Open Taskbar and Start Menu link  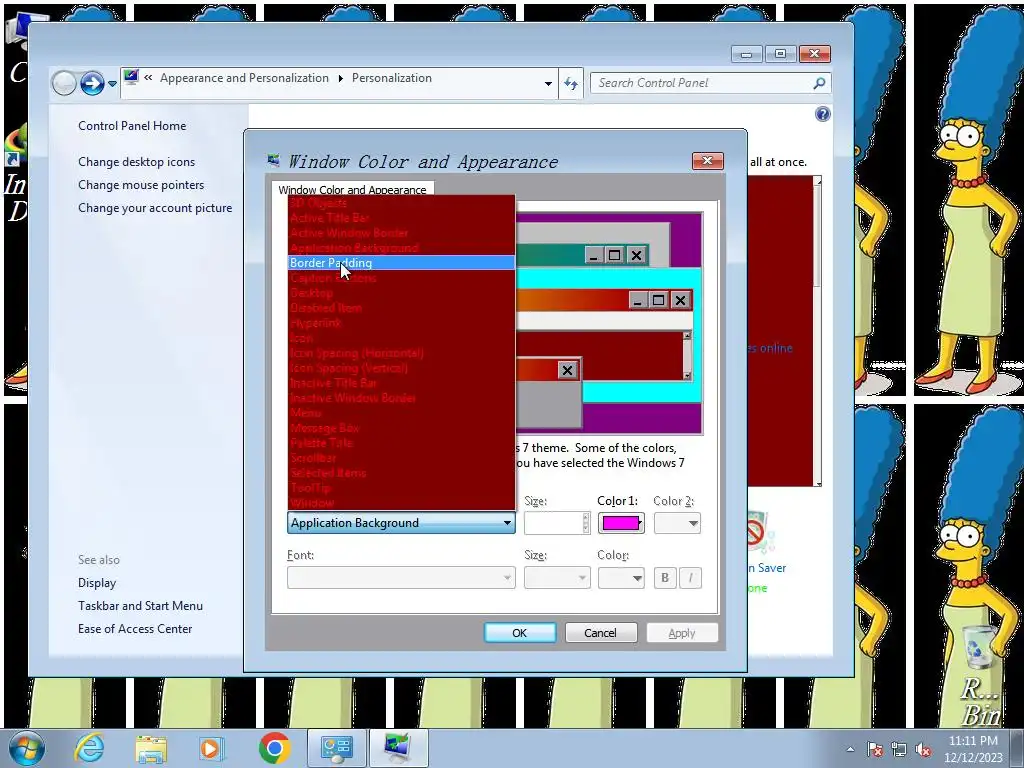[x=140, y=605]
